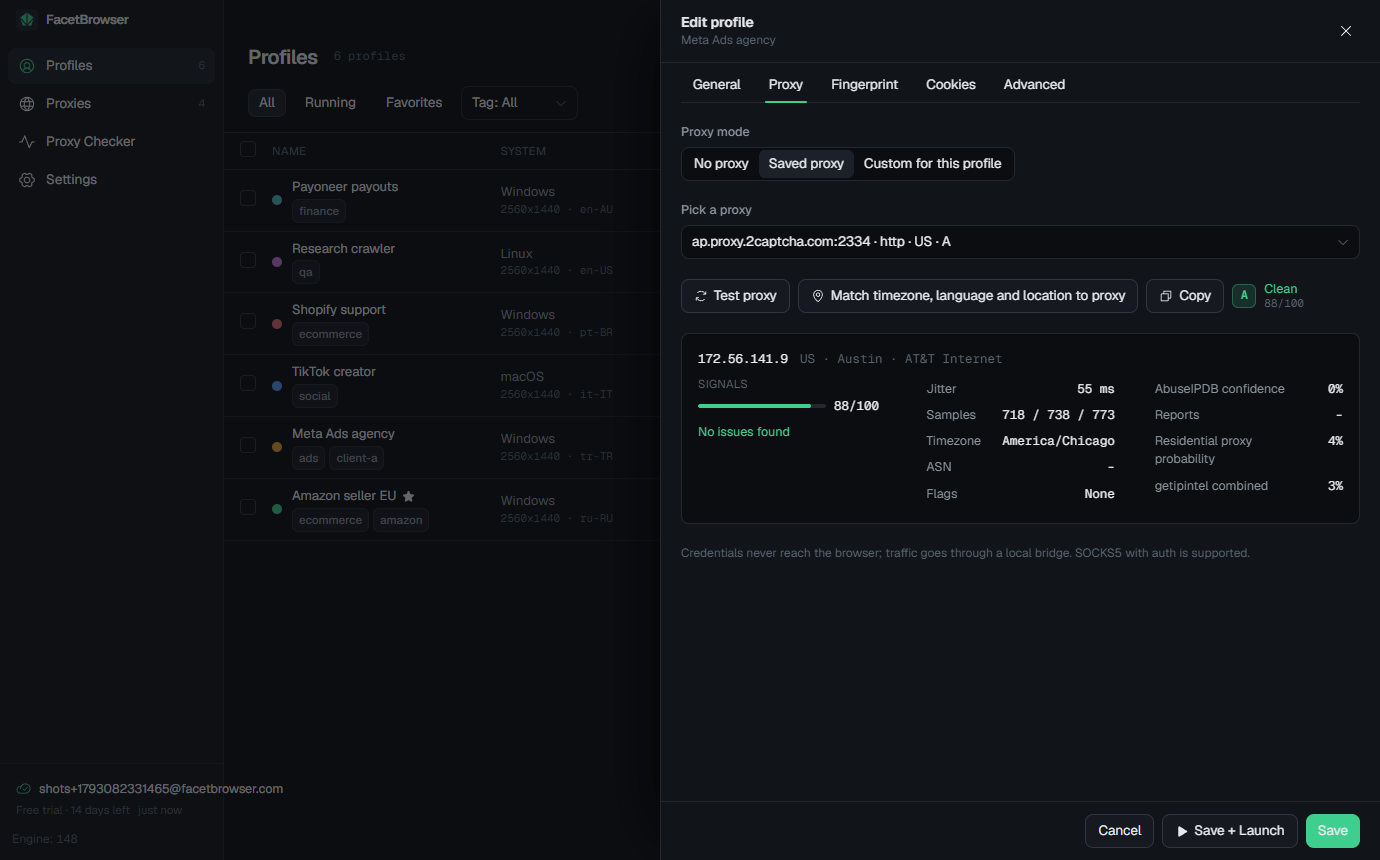Open Profiles via its sidebar icon

(x=27, y=66)
